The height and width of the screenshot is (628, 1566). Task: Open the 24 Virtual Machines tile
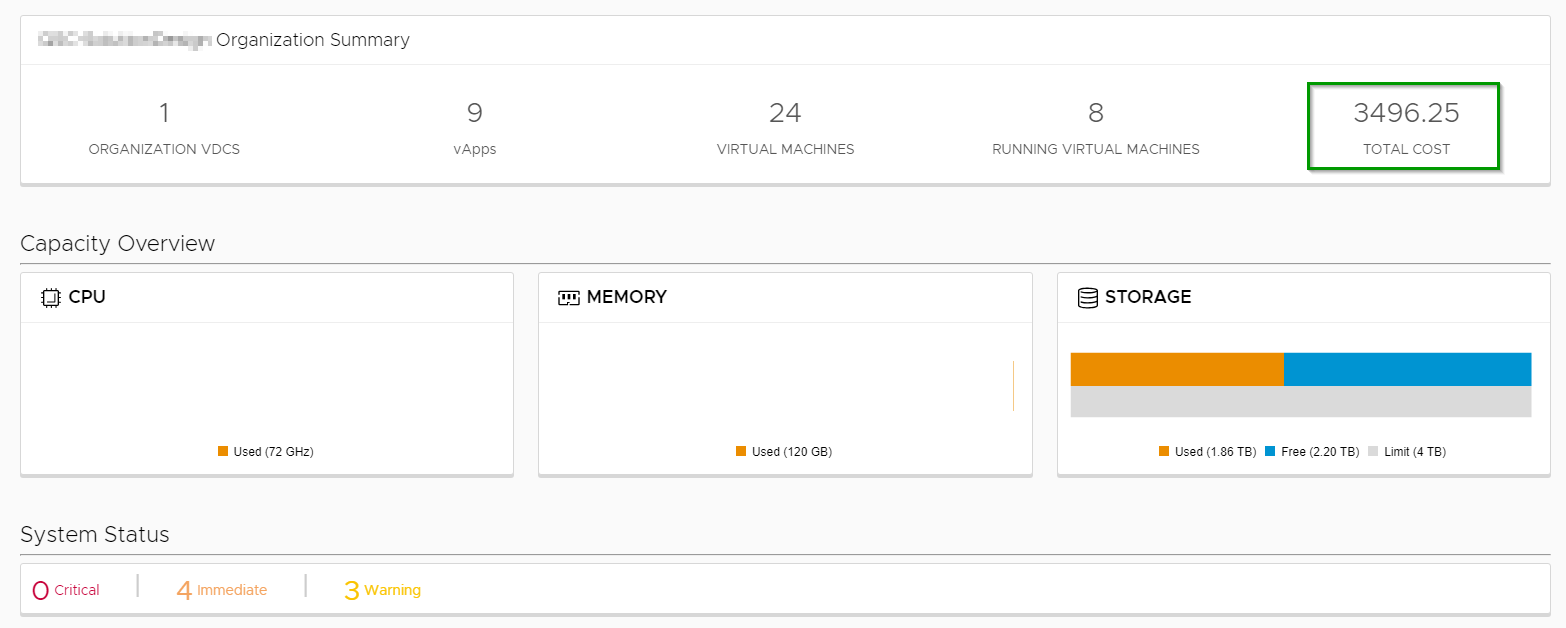click(x=785, y=127)
